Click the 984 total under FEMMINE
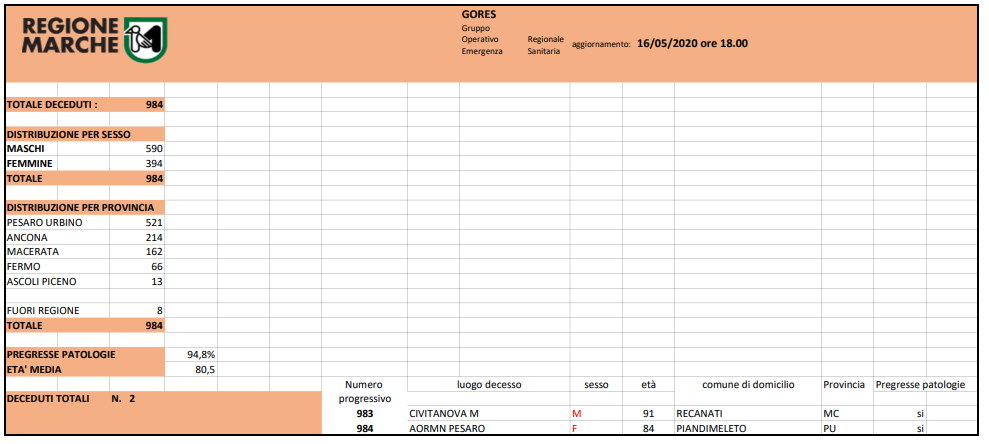 tap(154, 178)
